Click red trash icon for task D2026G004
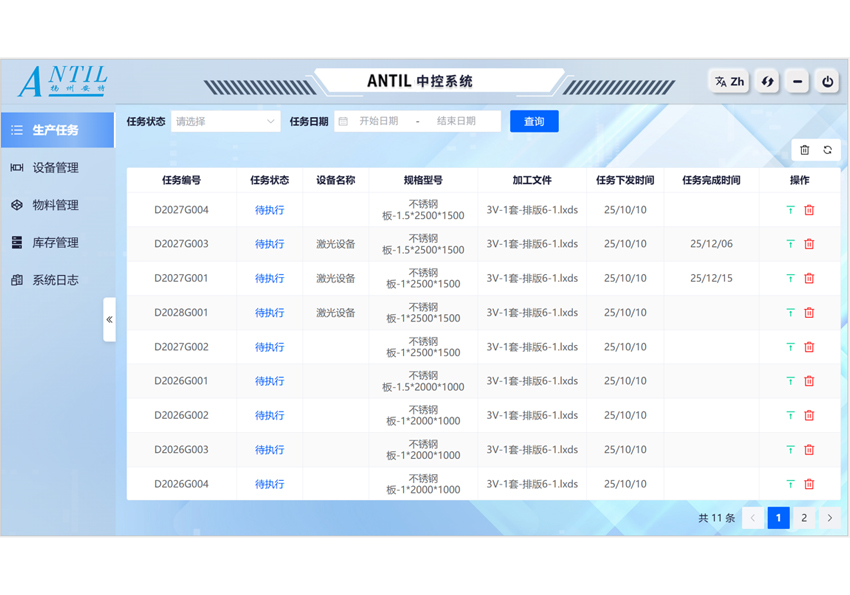The height and width of the screenshot is (595, 850). 809,484
